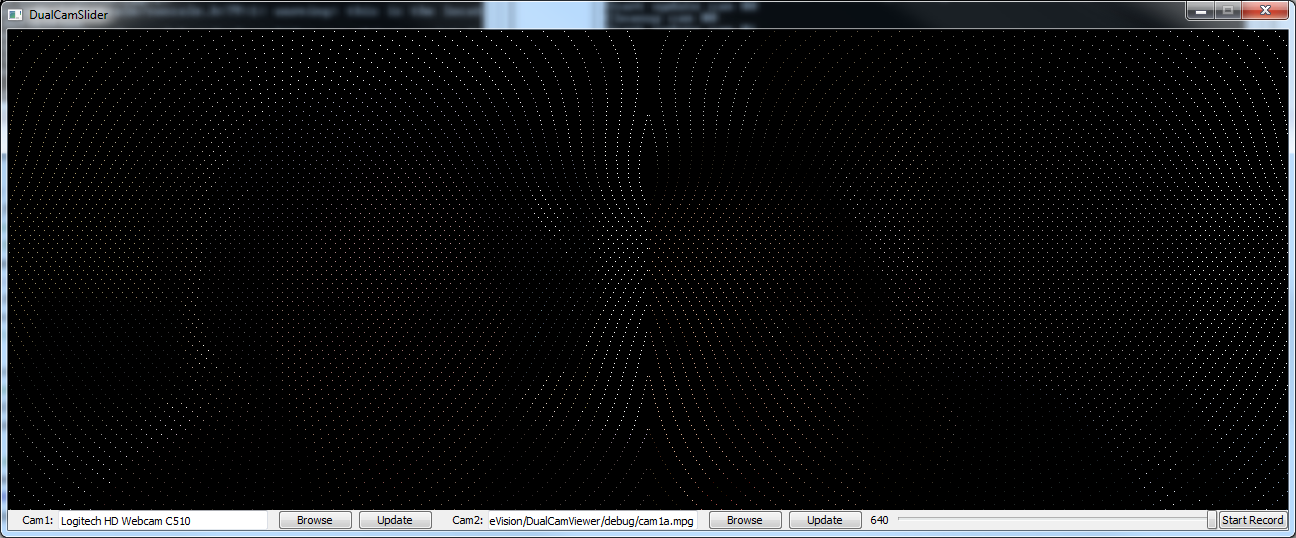The image size is (1296, 538).
Task: Click the right half of video preview
Action: 968,268
